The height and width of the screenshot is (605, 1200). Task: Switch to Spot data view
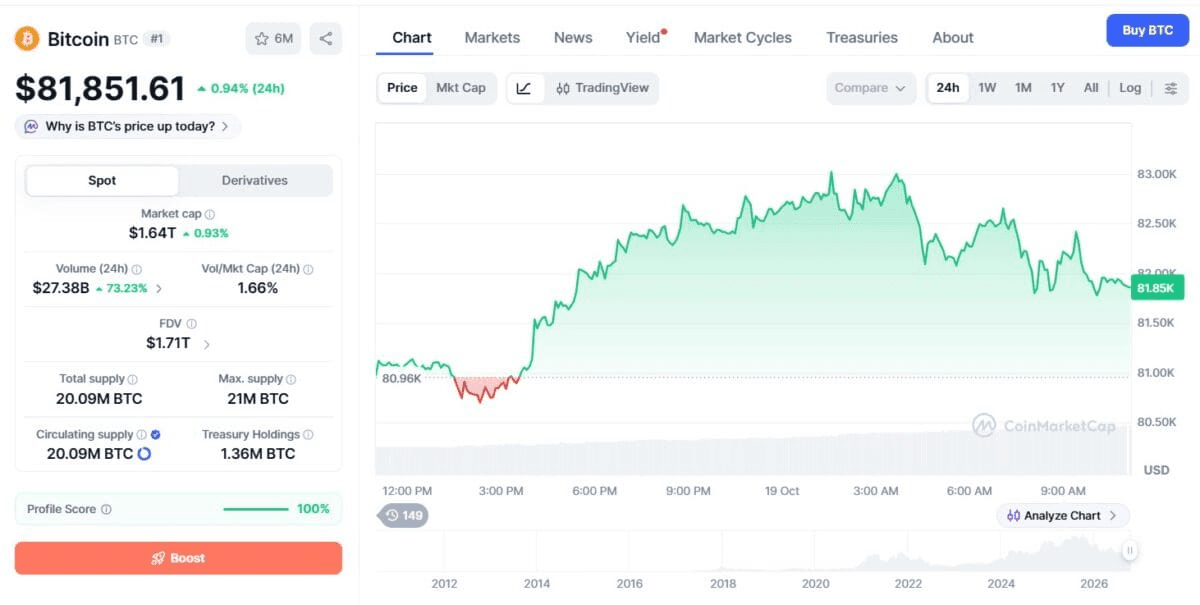point(102,181)
